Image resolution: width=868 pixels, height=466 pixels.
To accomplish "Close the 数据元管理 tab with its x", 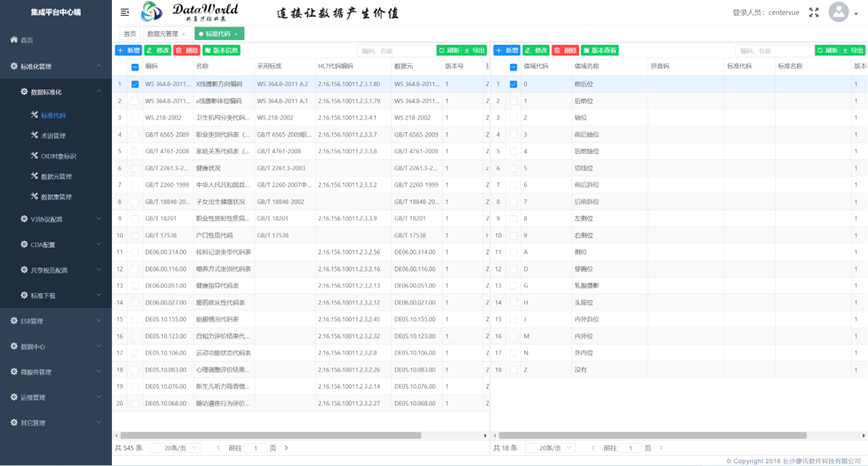I will [184, 34].
